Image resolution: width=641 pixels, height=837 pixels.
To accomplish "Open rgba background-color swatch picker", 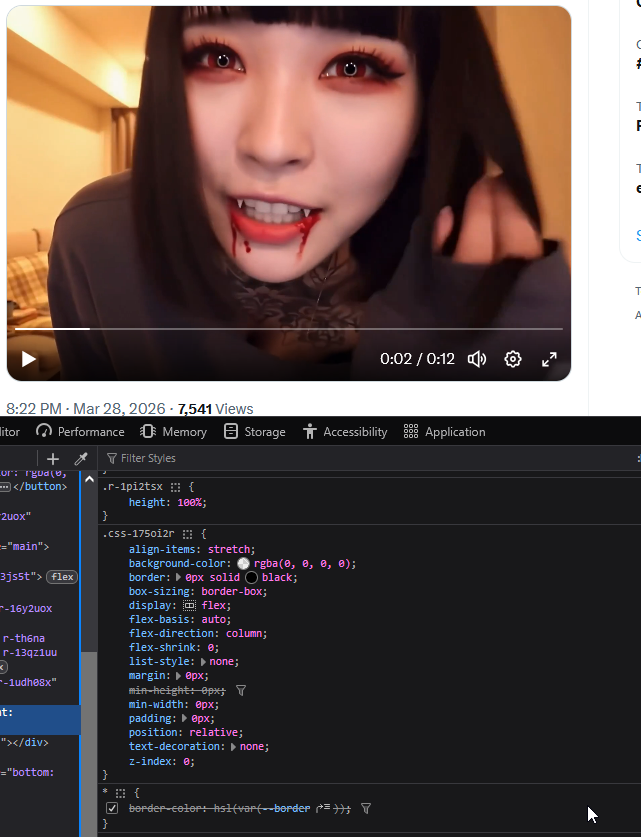I will point(243,564).
